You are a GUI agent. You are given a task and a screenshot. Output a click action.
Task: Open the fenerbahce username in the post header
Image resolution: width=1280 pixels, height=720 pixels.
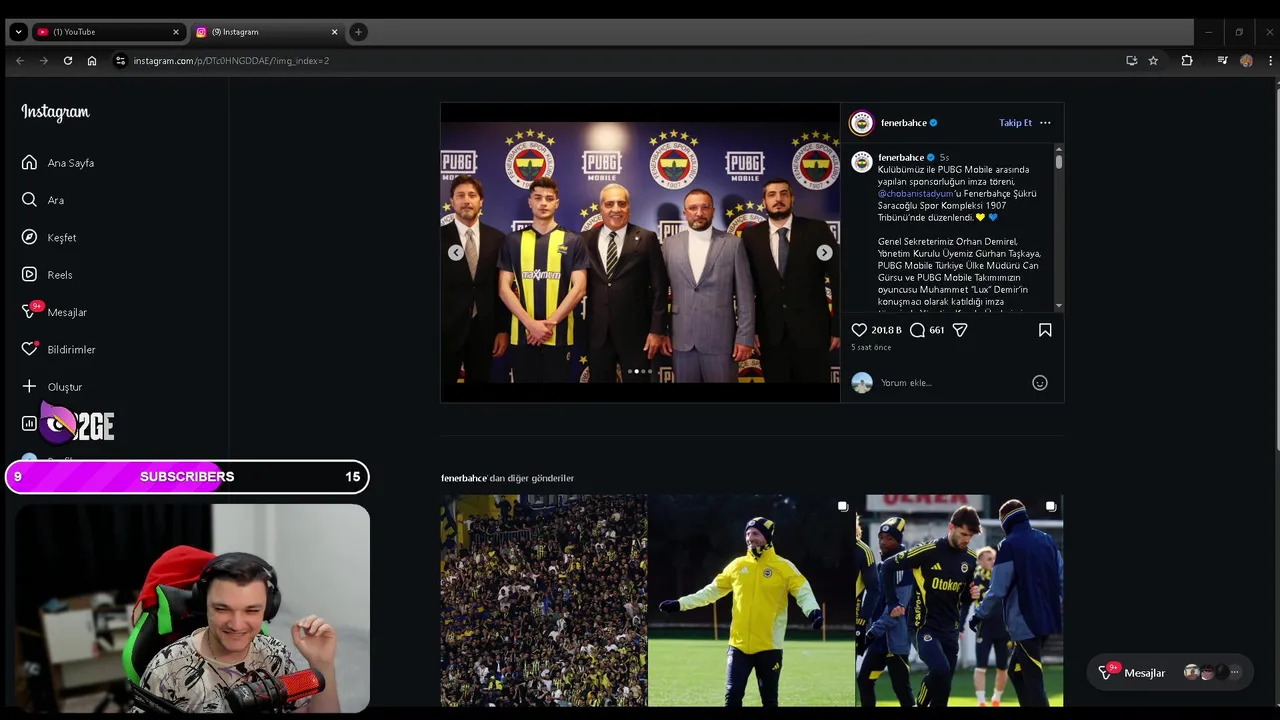(x=904, y=123)
